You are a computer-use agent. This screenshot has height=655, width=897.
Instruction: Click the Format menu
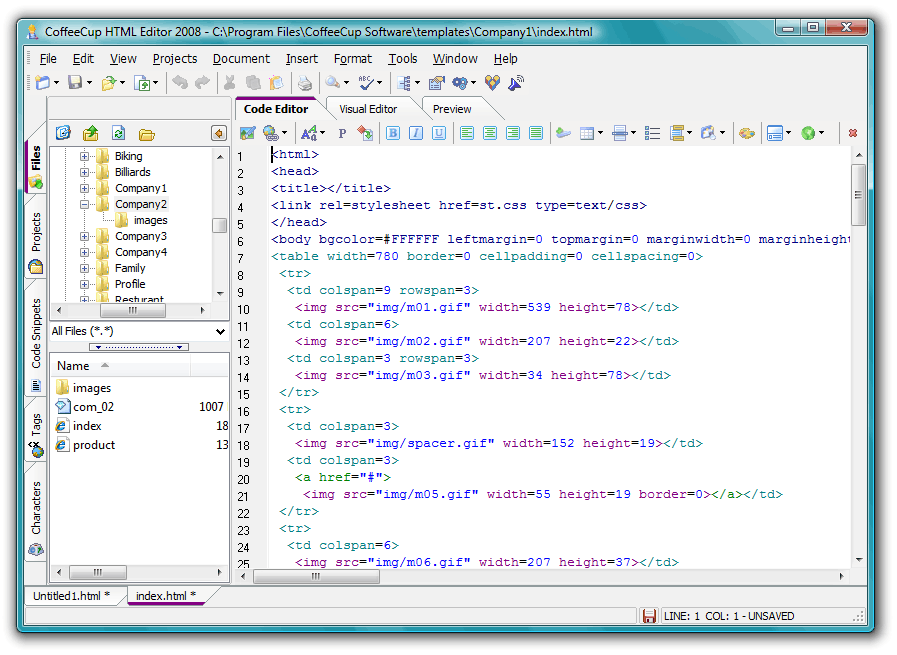click(x=353, y=59)
